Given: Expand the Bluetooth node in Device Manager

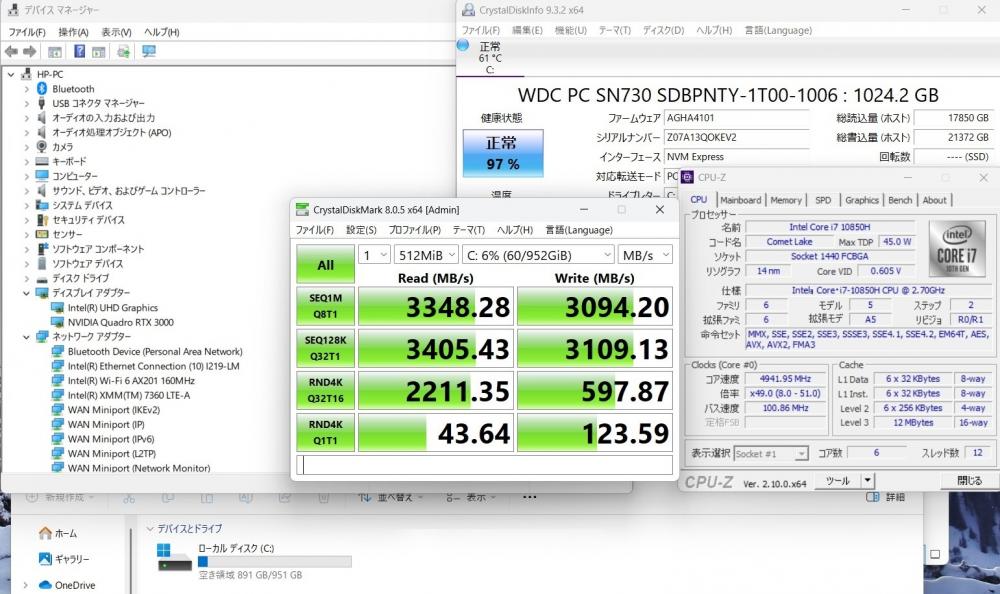Looking at the screenshot, I should (26, 89).
